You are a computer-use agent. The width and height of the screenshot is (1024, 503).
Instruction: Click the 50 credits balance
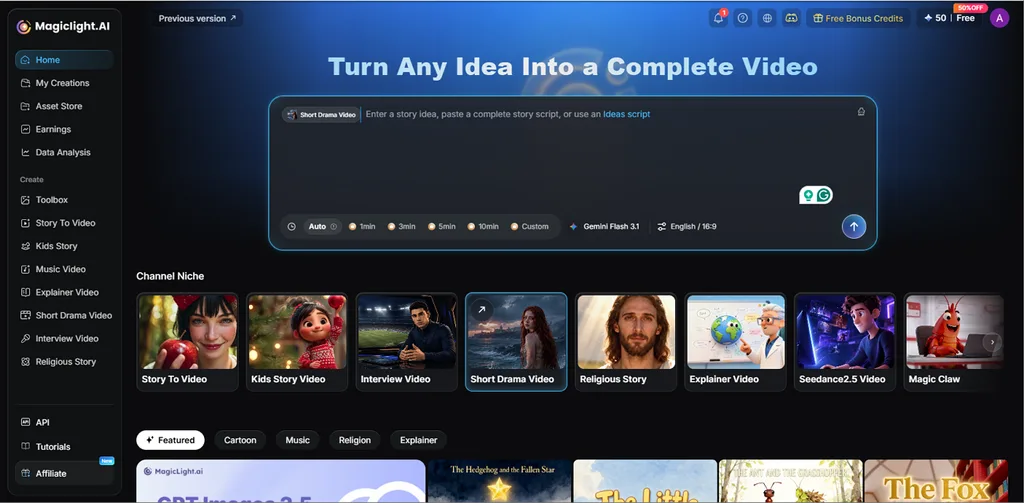point(935,18)
